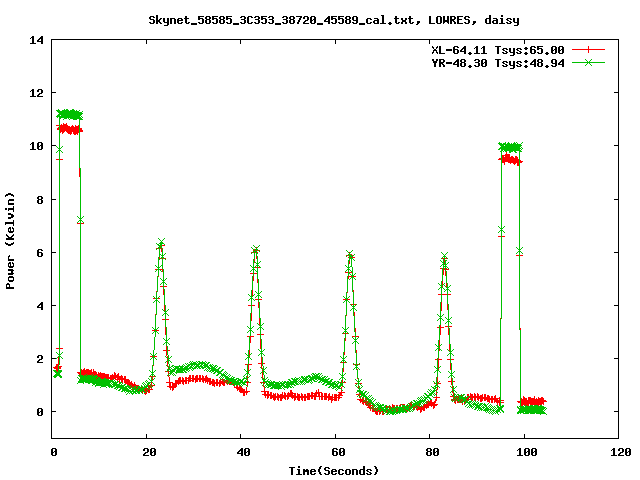Click x-axis tick label 120

[x=621, y=452]
